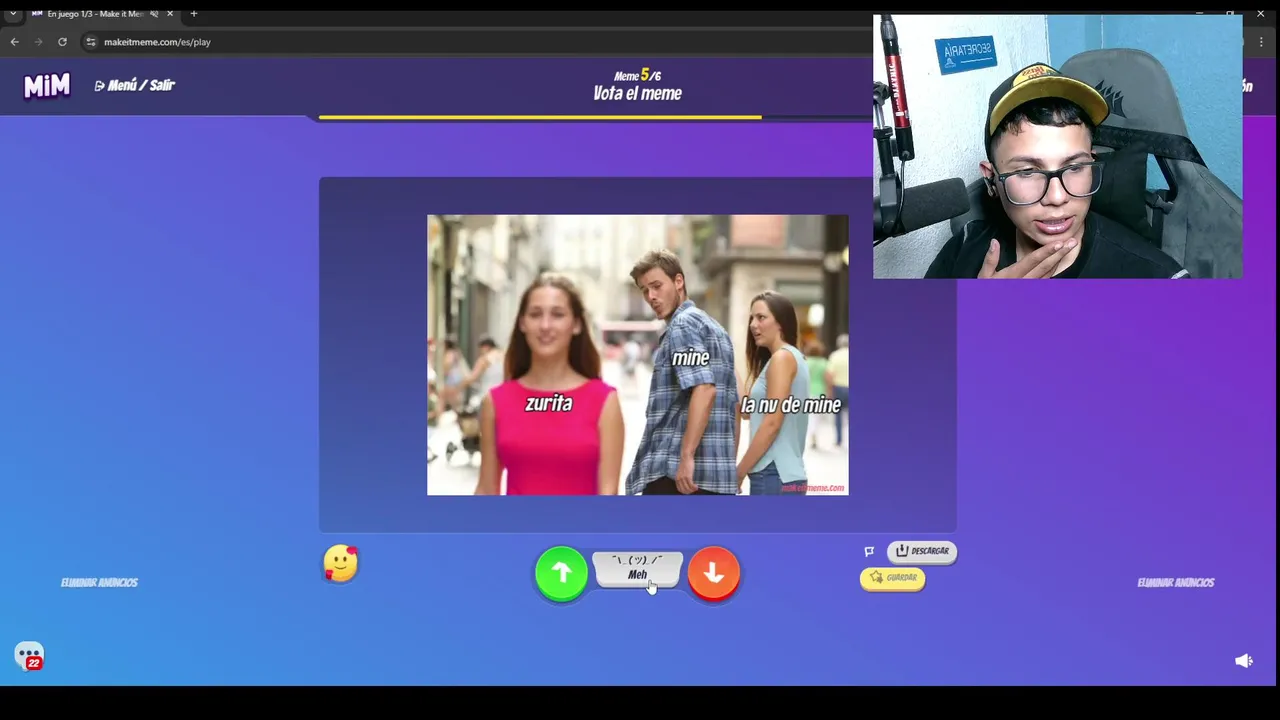
Task: Flag this meme as inappropriate
Action: [869, 551]
